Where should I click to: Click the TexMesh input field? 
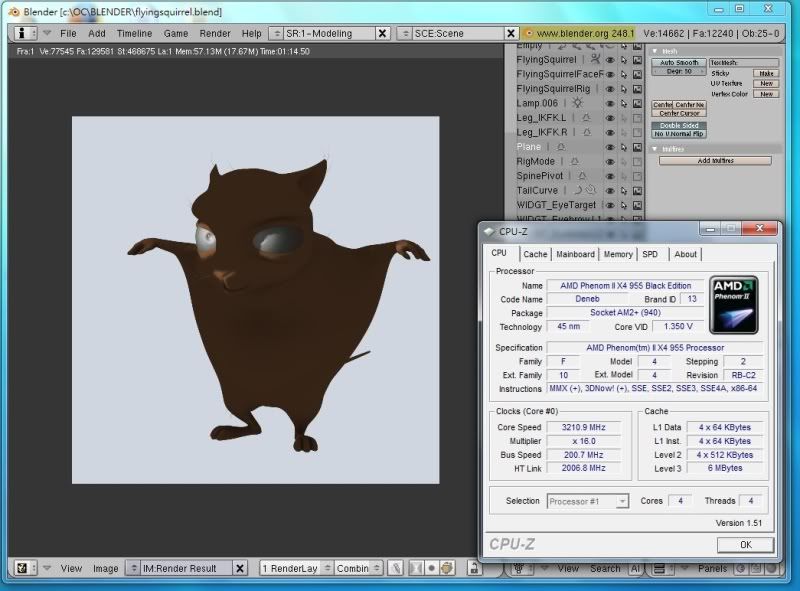coord(744,63)
